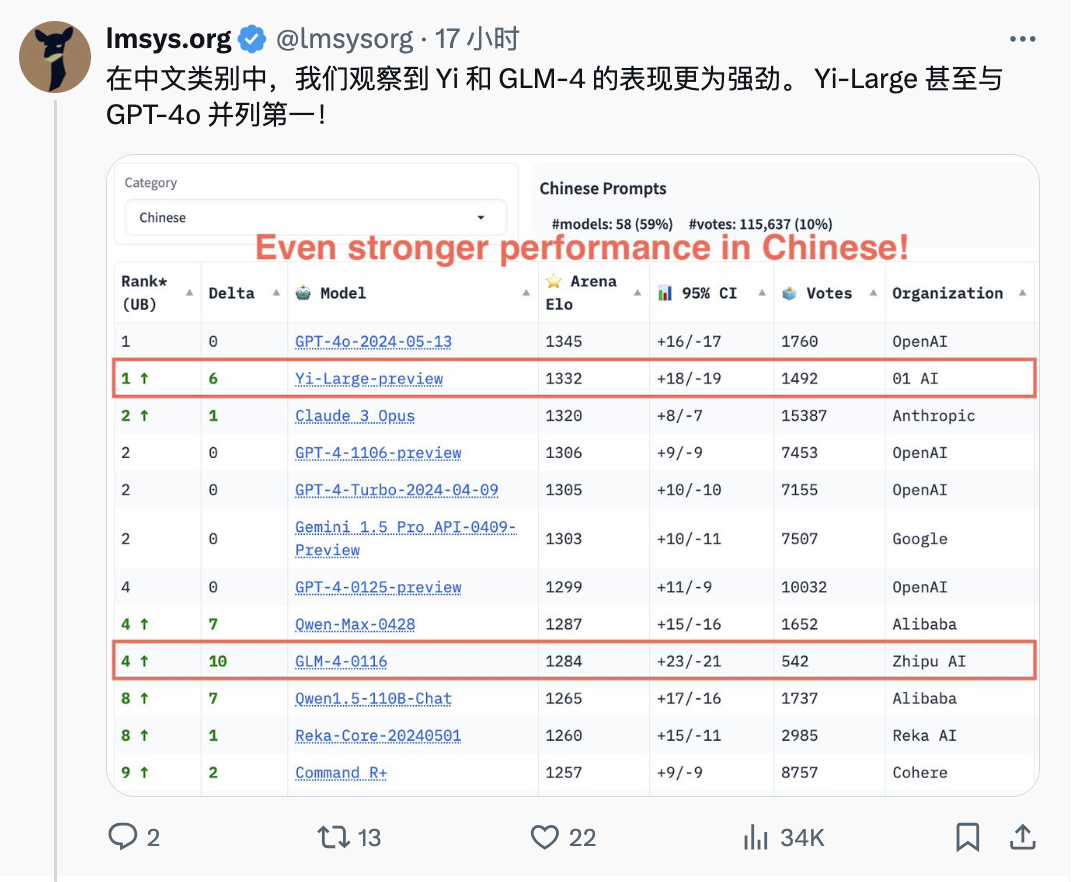1090x882 pixels.
Task: Sort by Votes column arrow
Action: 873,293
